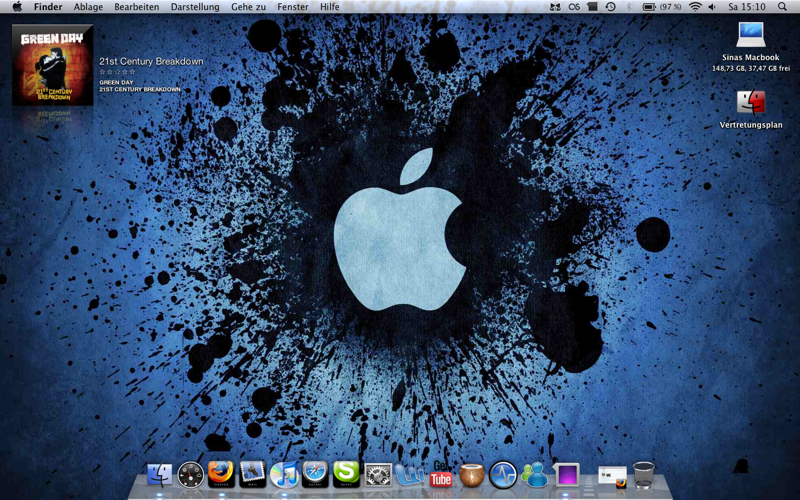Open the Apple menu
Image resolution: width=800 pixels, height=500 pixels.
17,7
